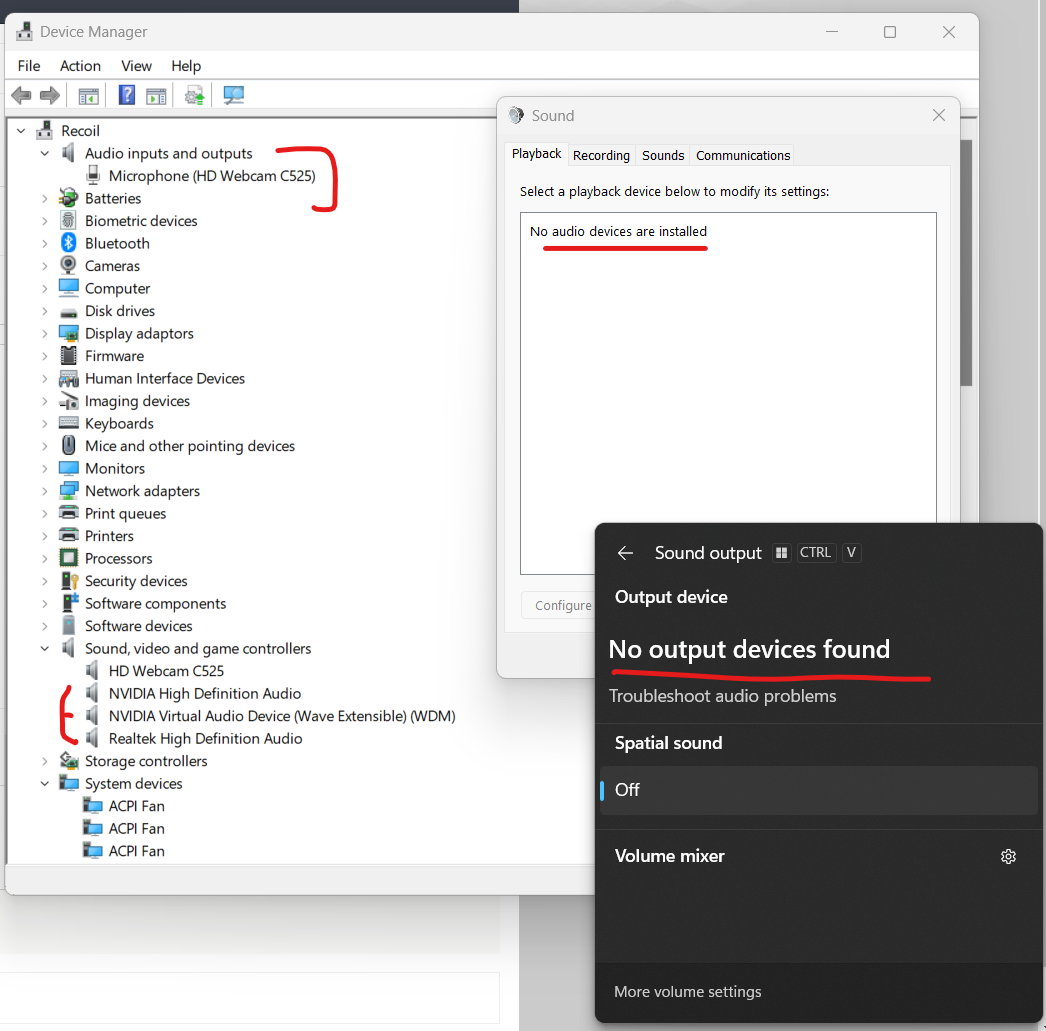Click the Monitors category icon
1046x1031 pixels.
pyautogui.click(x=68, y=468)
